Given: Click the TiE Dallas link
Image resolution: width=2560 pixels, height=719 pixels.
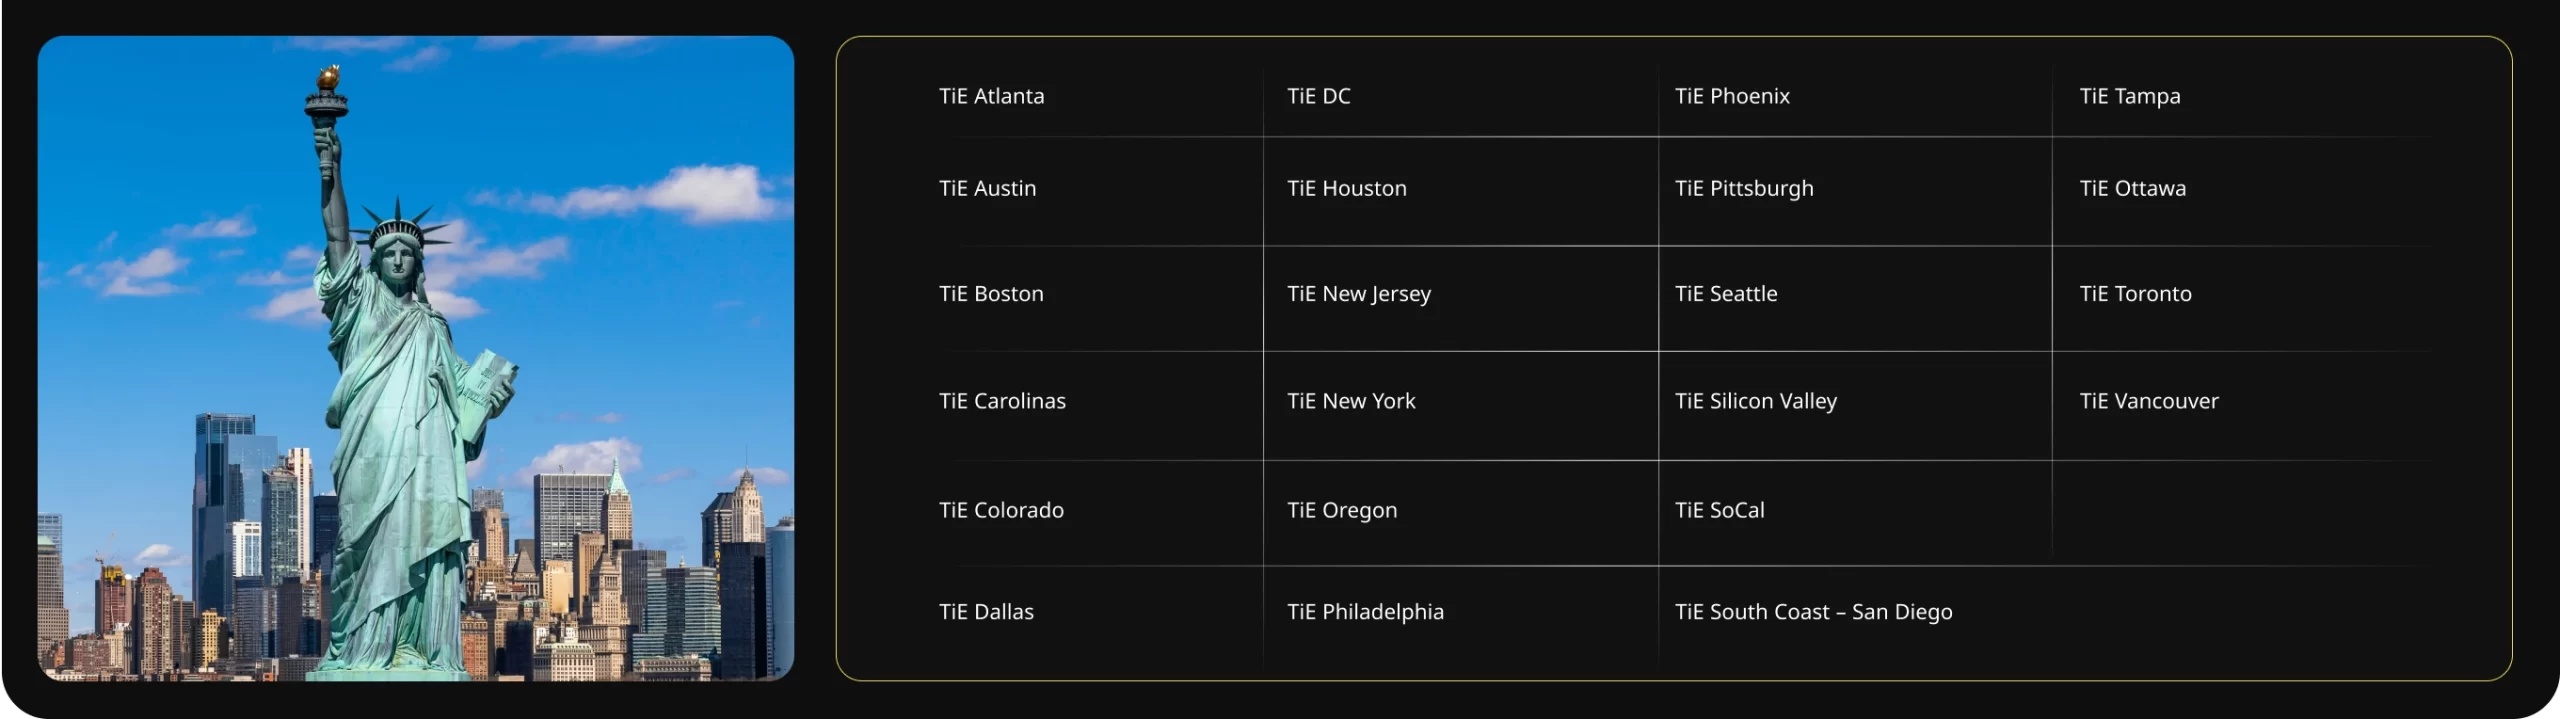Looking at the screenshot, I should tap(986, 611).
